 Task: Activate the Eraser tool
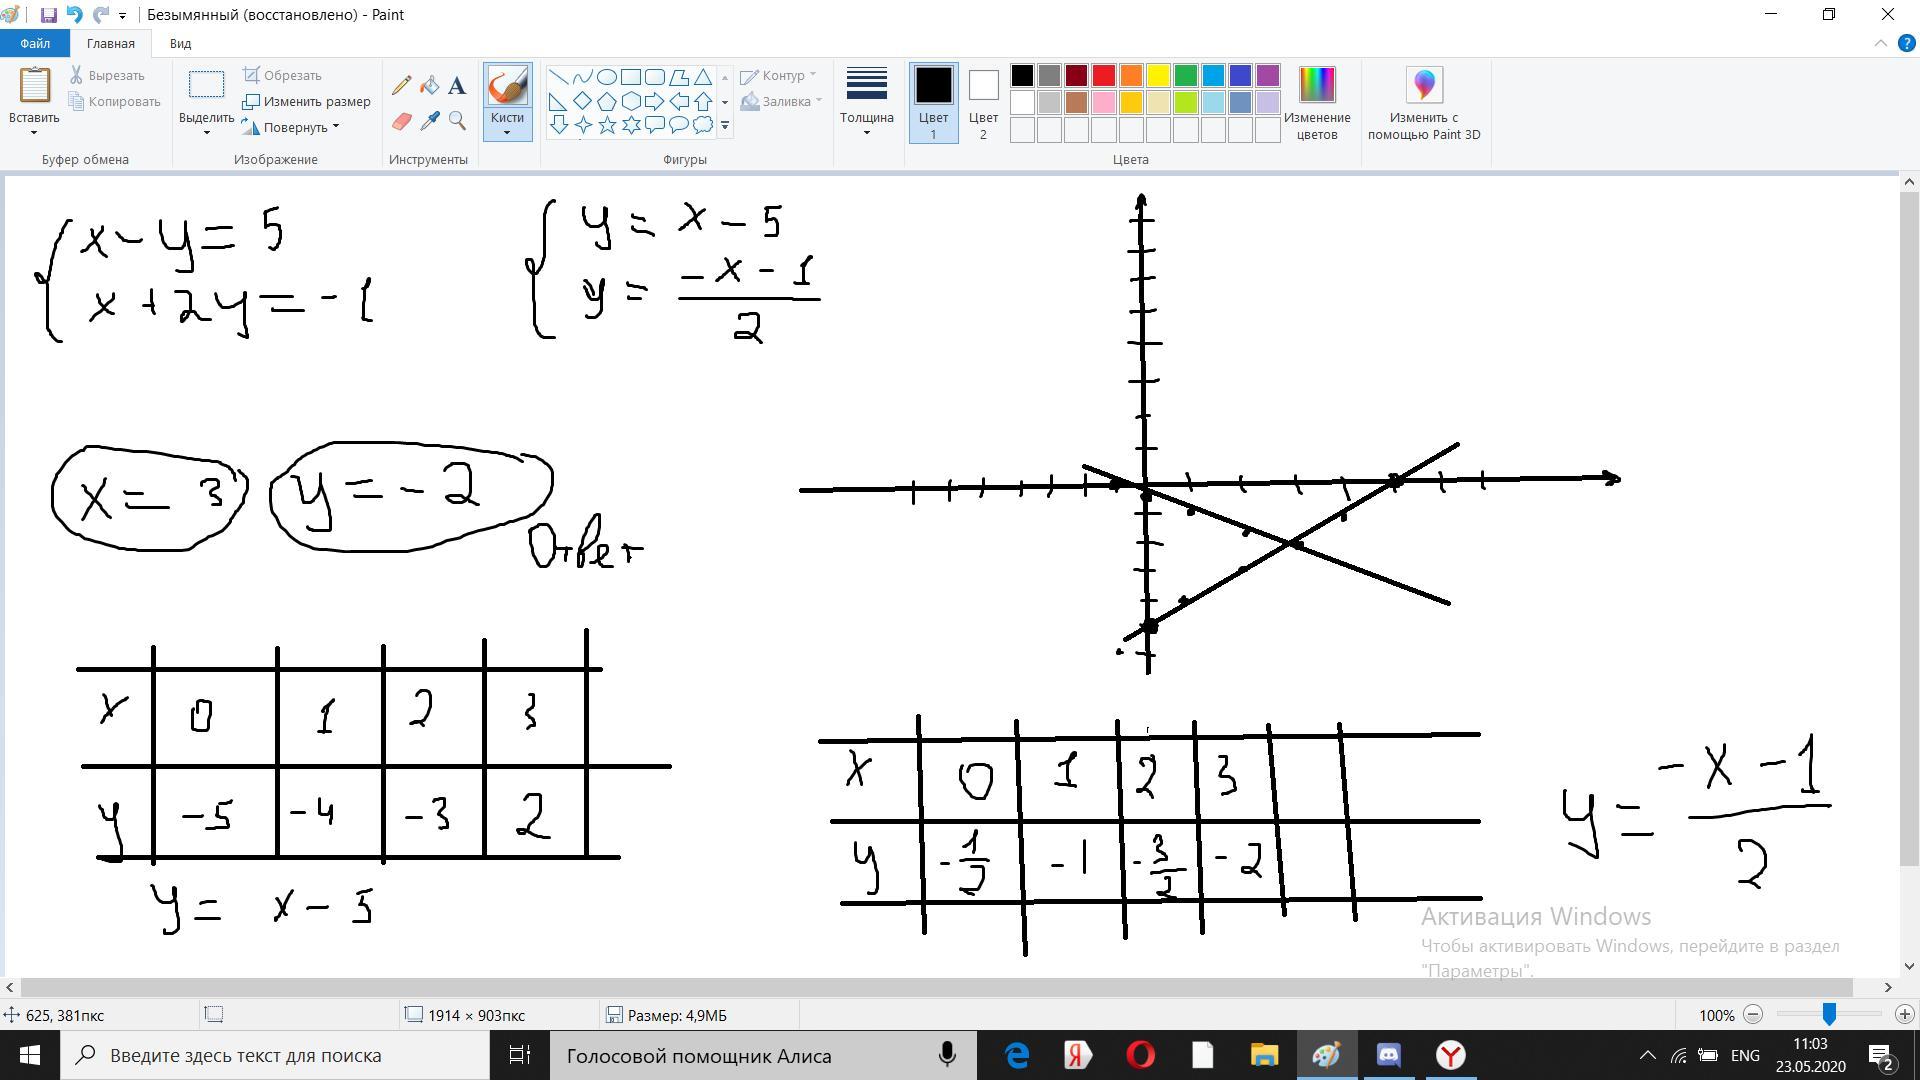[x=402, y=121]
